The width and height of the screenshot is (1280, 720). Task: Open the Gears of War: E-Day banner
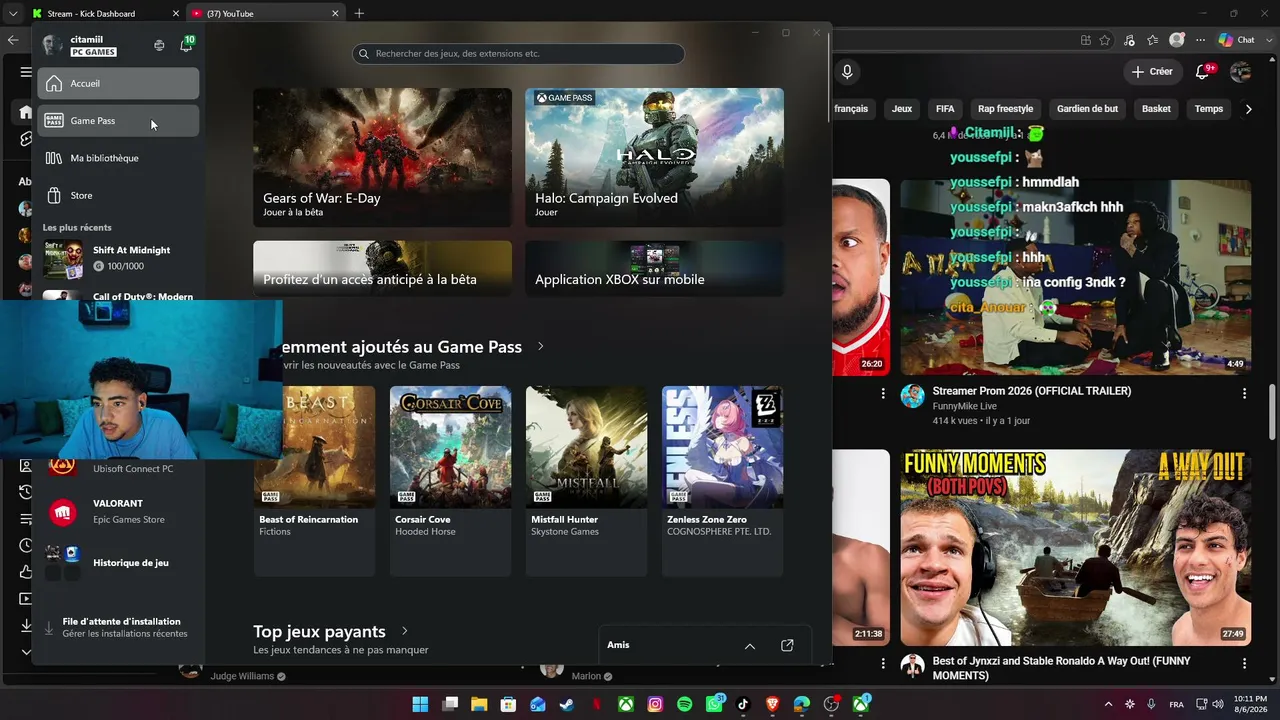382,157
